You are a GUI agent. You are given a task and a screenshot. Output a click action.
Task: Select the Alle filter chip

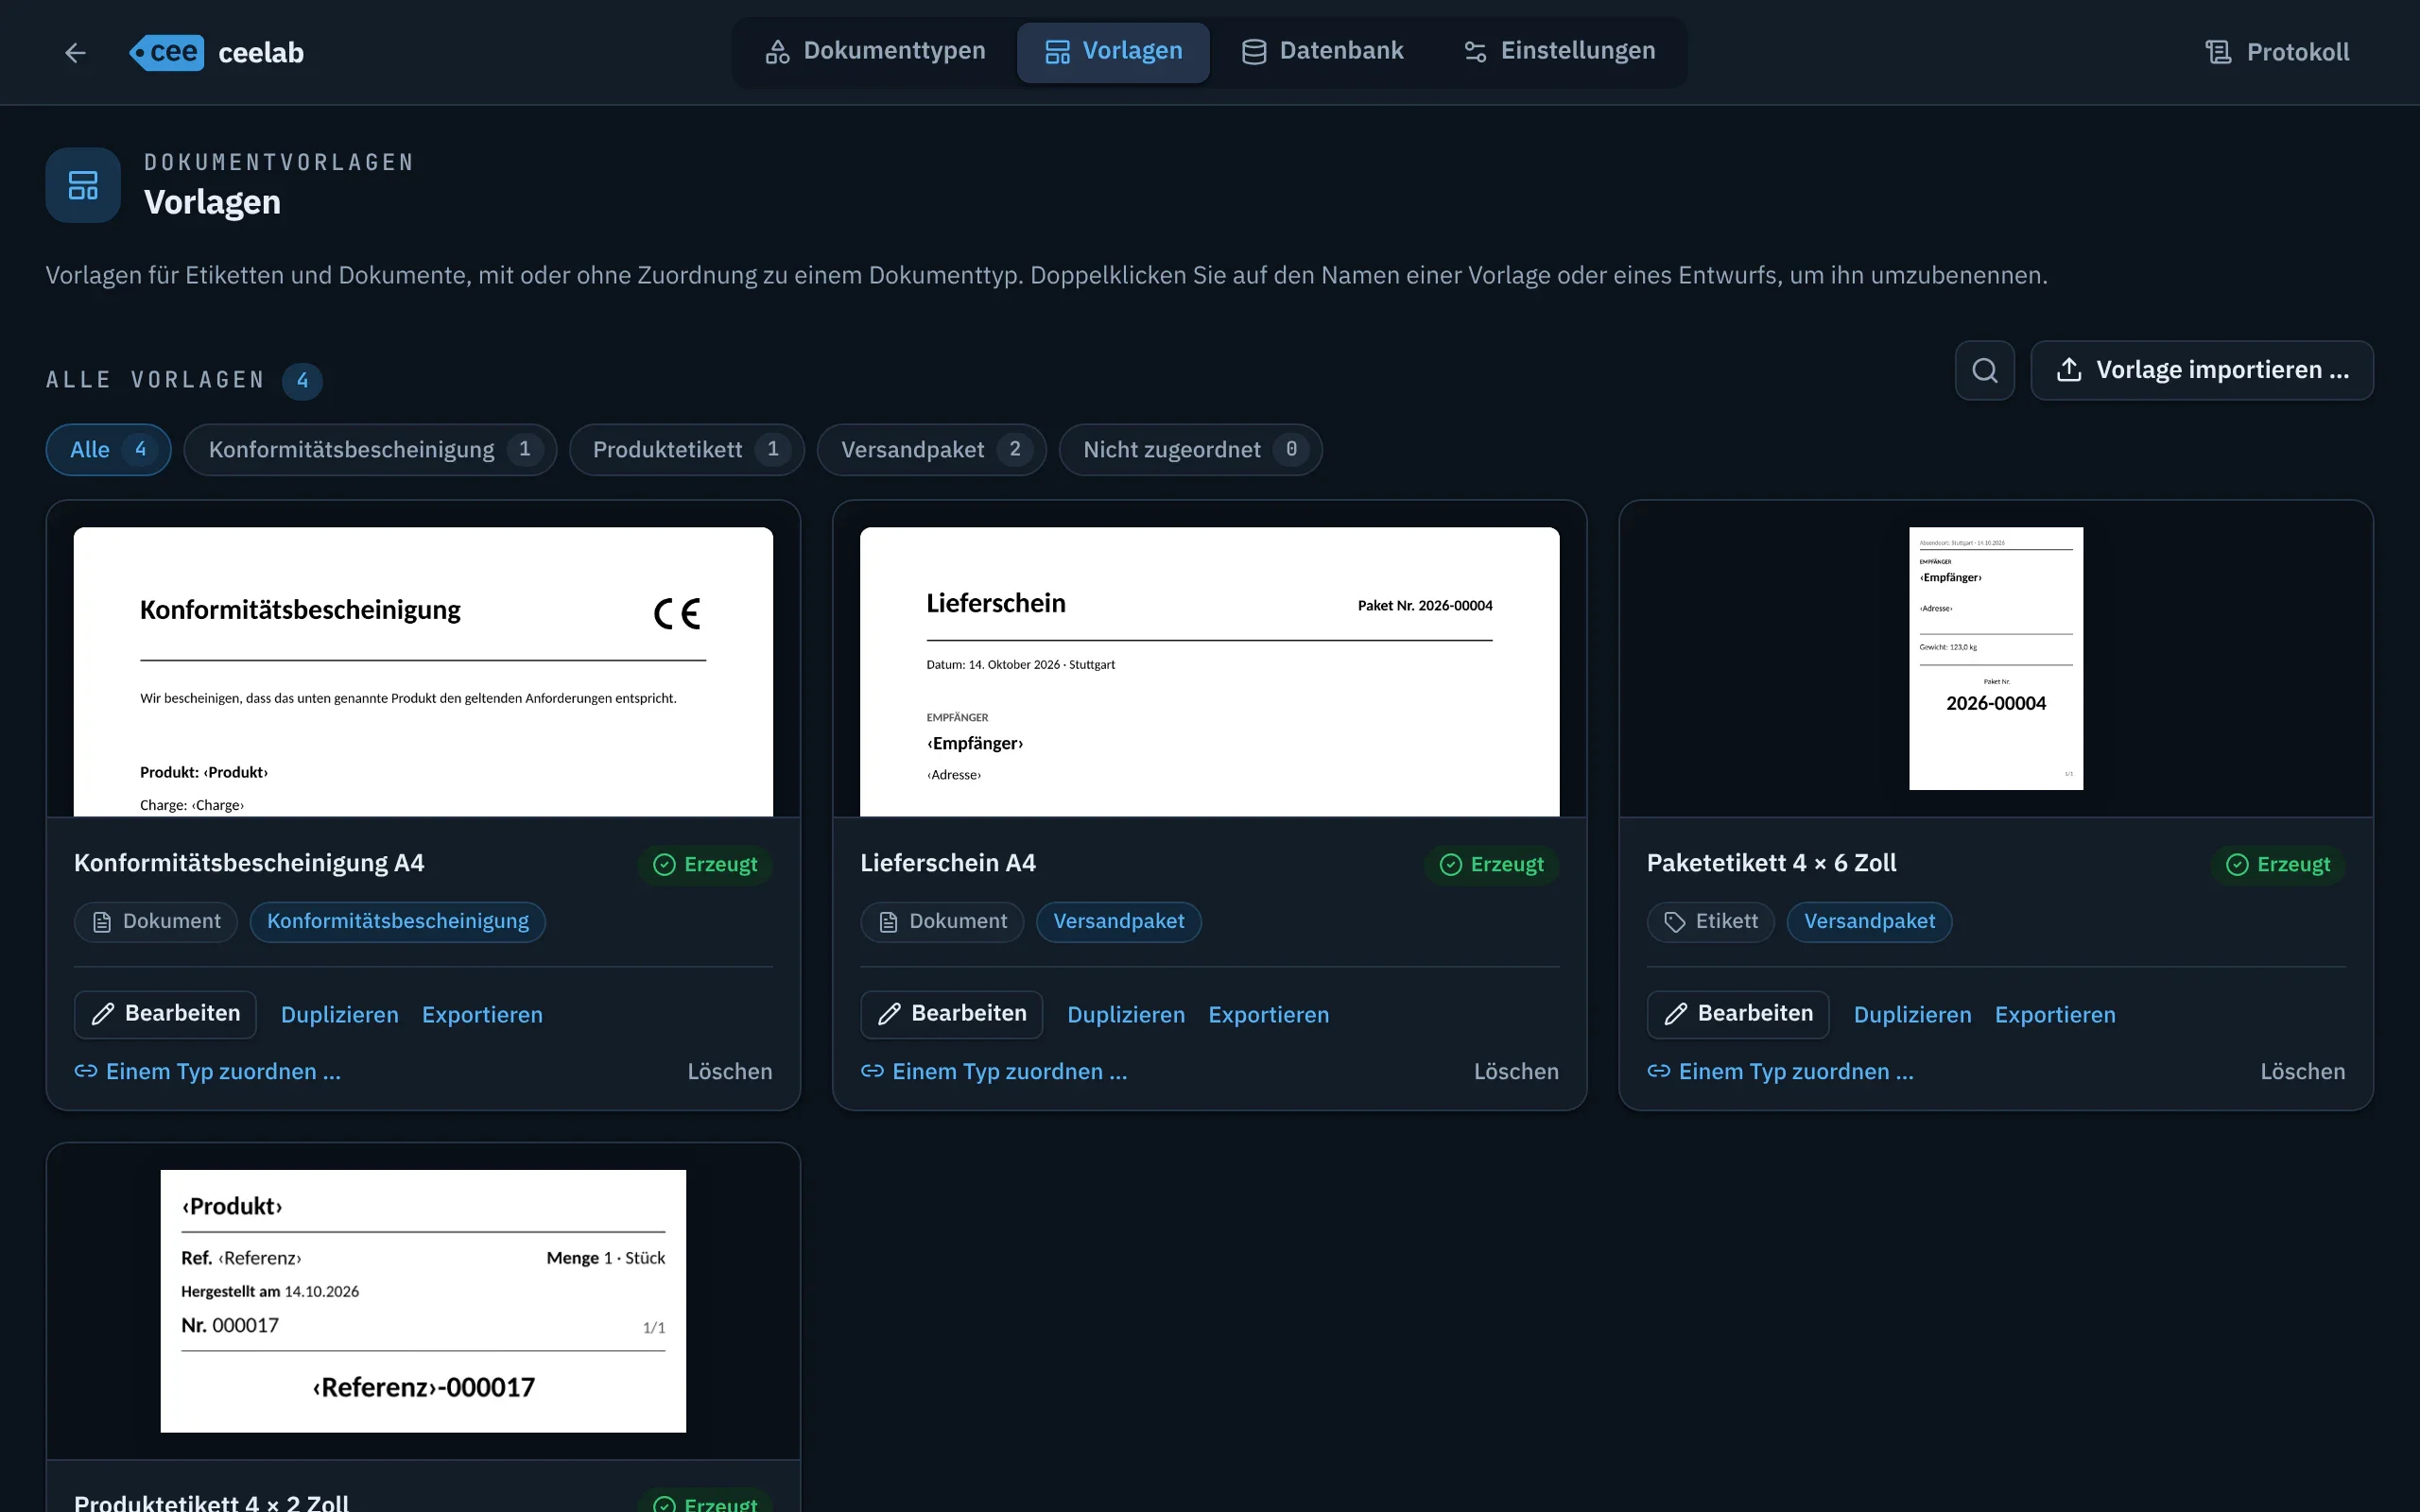108,450
